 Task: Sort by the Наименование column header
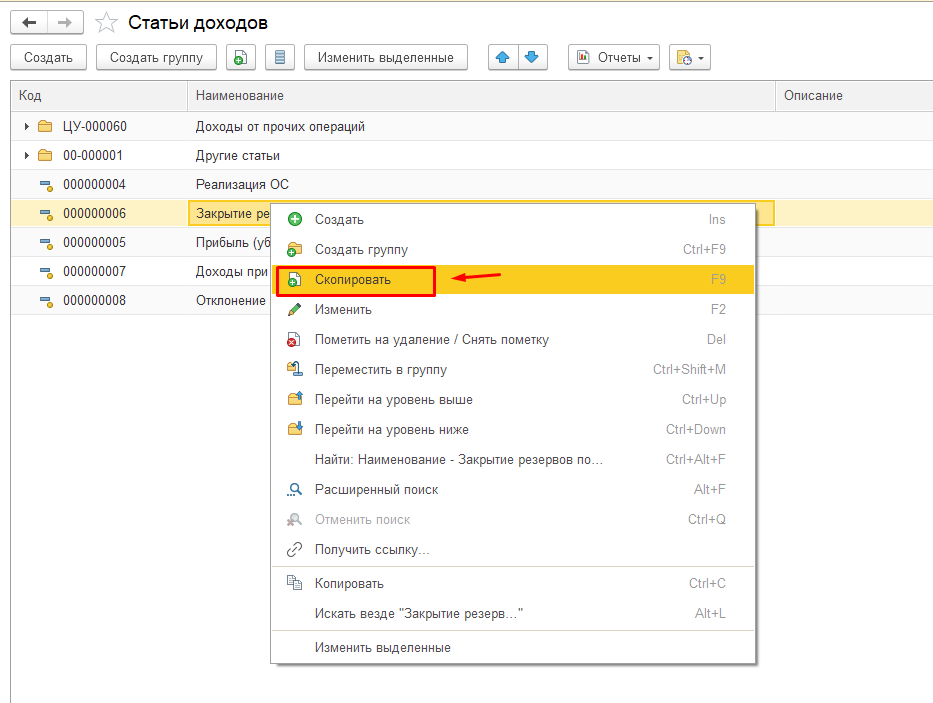pyautogui.click(x=481, y=96)
